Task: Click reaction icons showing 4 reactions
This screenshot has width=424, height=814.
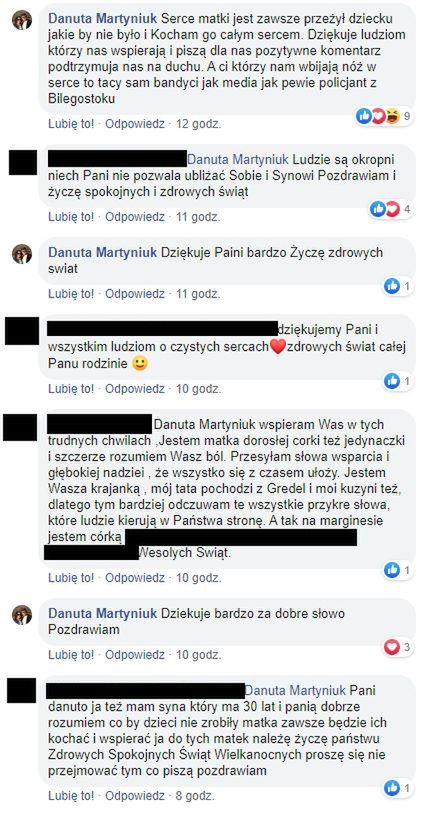Action: [392, 209]
